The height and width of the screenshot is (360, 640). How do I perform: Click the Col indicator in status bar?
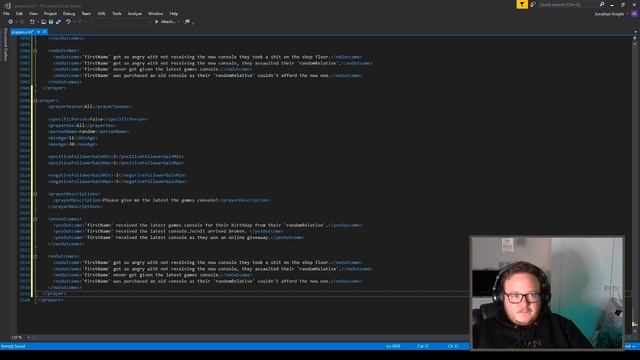click(422, 346)
